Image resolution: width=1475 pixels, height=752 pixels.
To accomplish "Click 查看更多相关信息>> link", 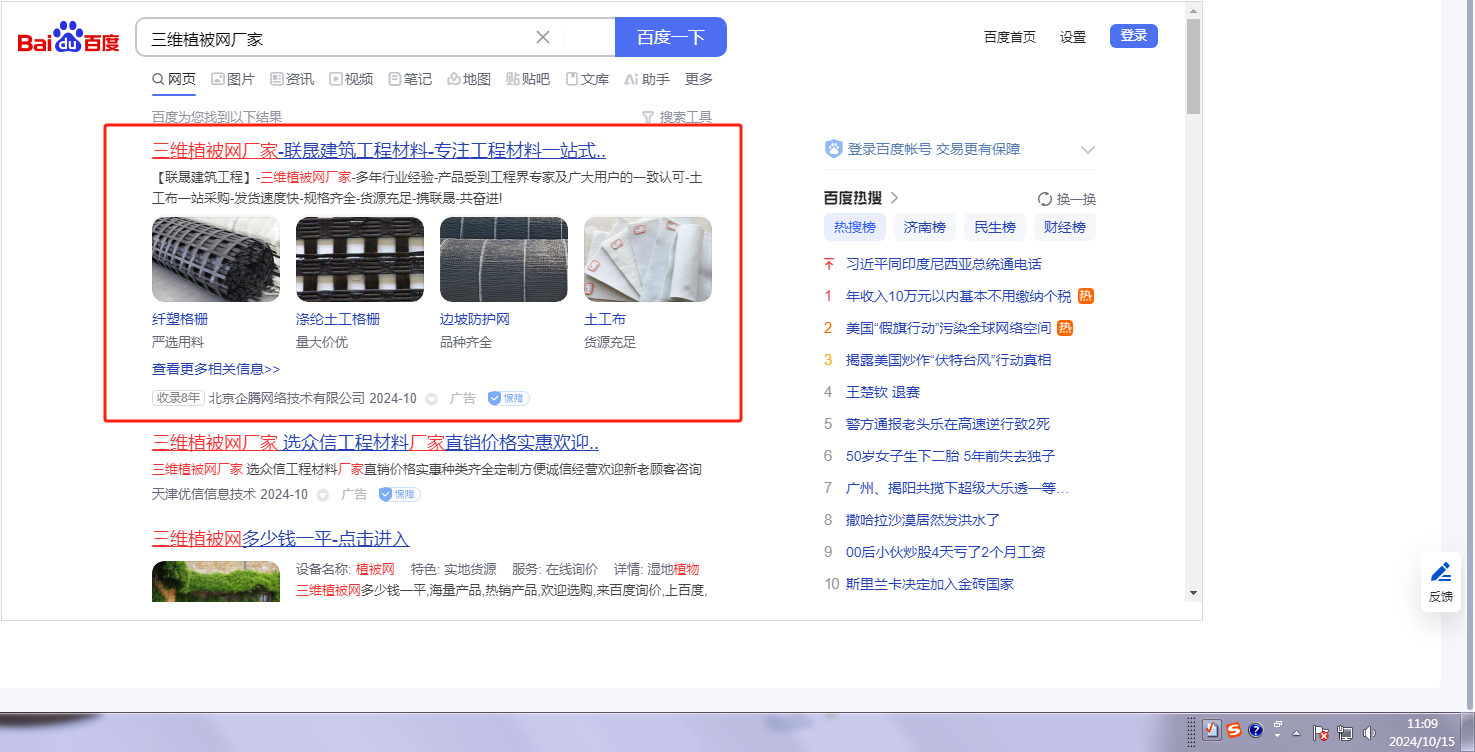I will click(x=216, y=369).
